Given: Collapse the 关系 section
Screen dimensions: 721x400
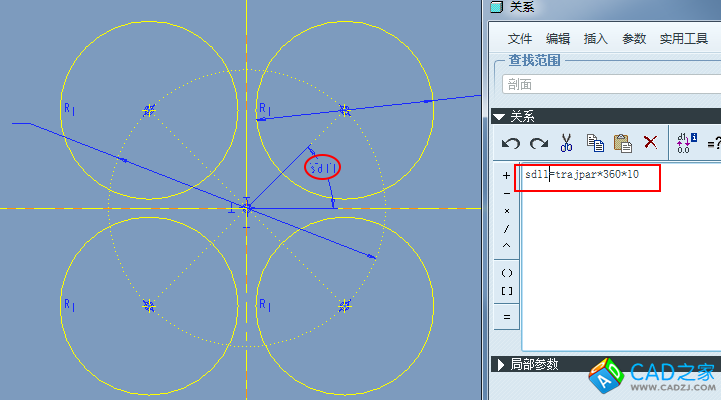Looking at the screenshot, I should 500,116.
